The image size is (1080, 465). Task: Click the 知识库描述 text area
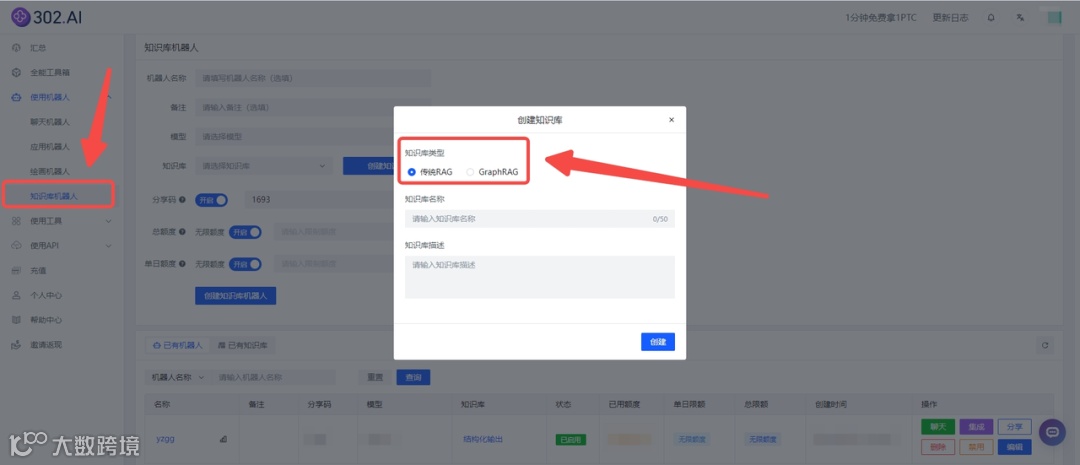coord(539,277)
